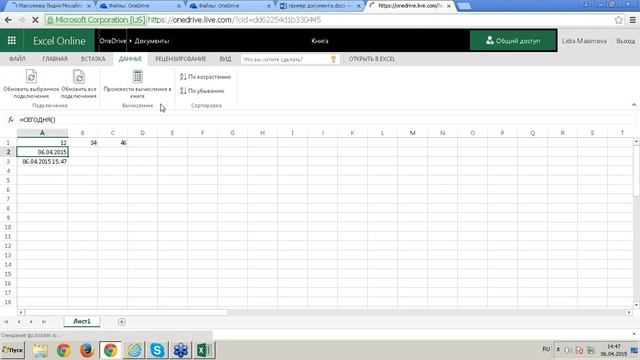Click the Выход sign-out link

(x=625, y=41)
